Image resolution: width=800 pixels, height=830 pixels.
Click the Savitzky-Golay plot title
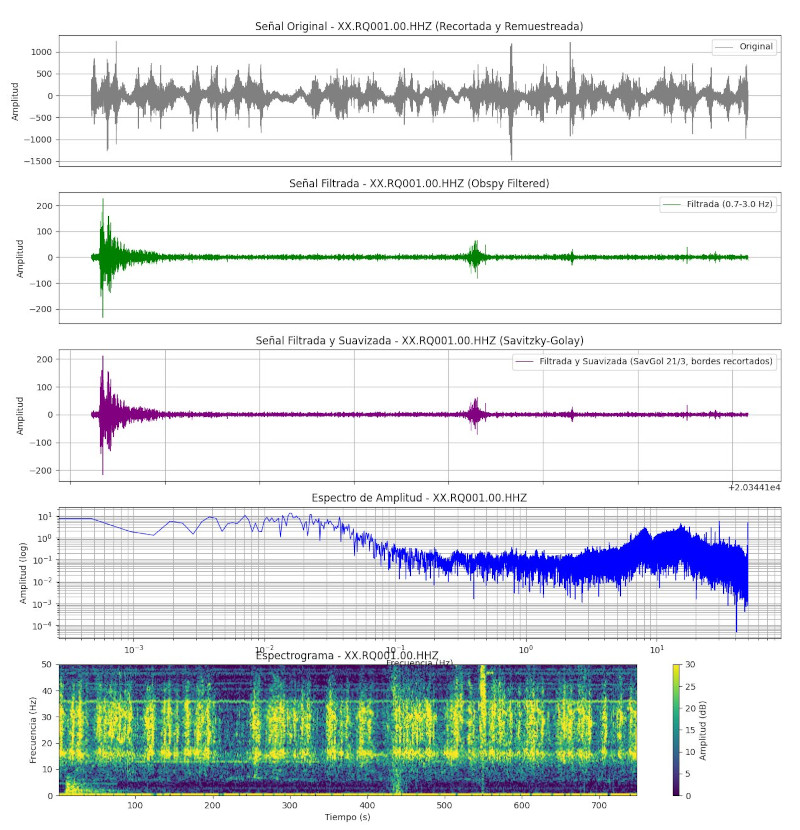420,341
